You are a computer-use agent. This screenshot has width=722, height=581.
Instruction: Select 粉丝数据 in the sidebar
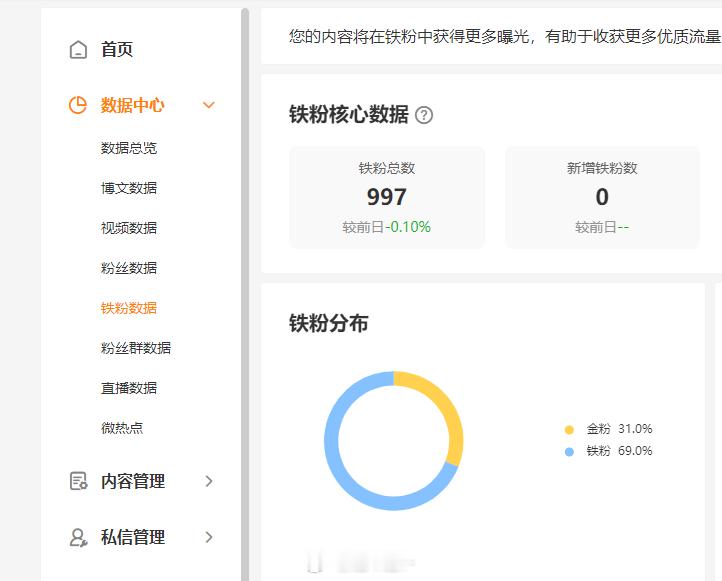click(129, 268)
